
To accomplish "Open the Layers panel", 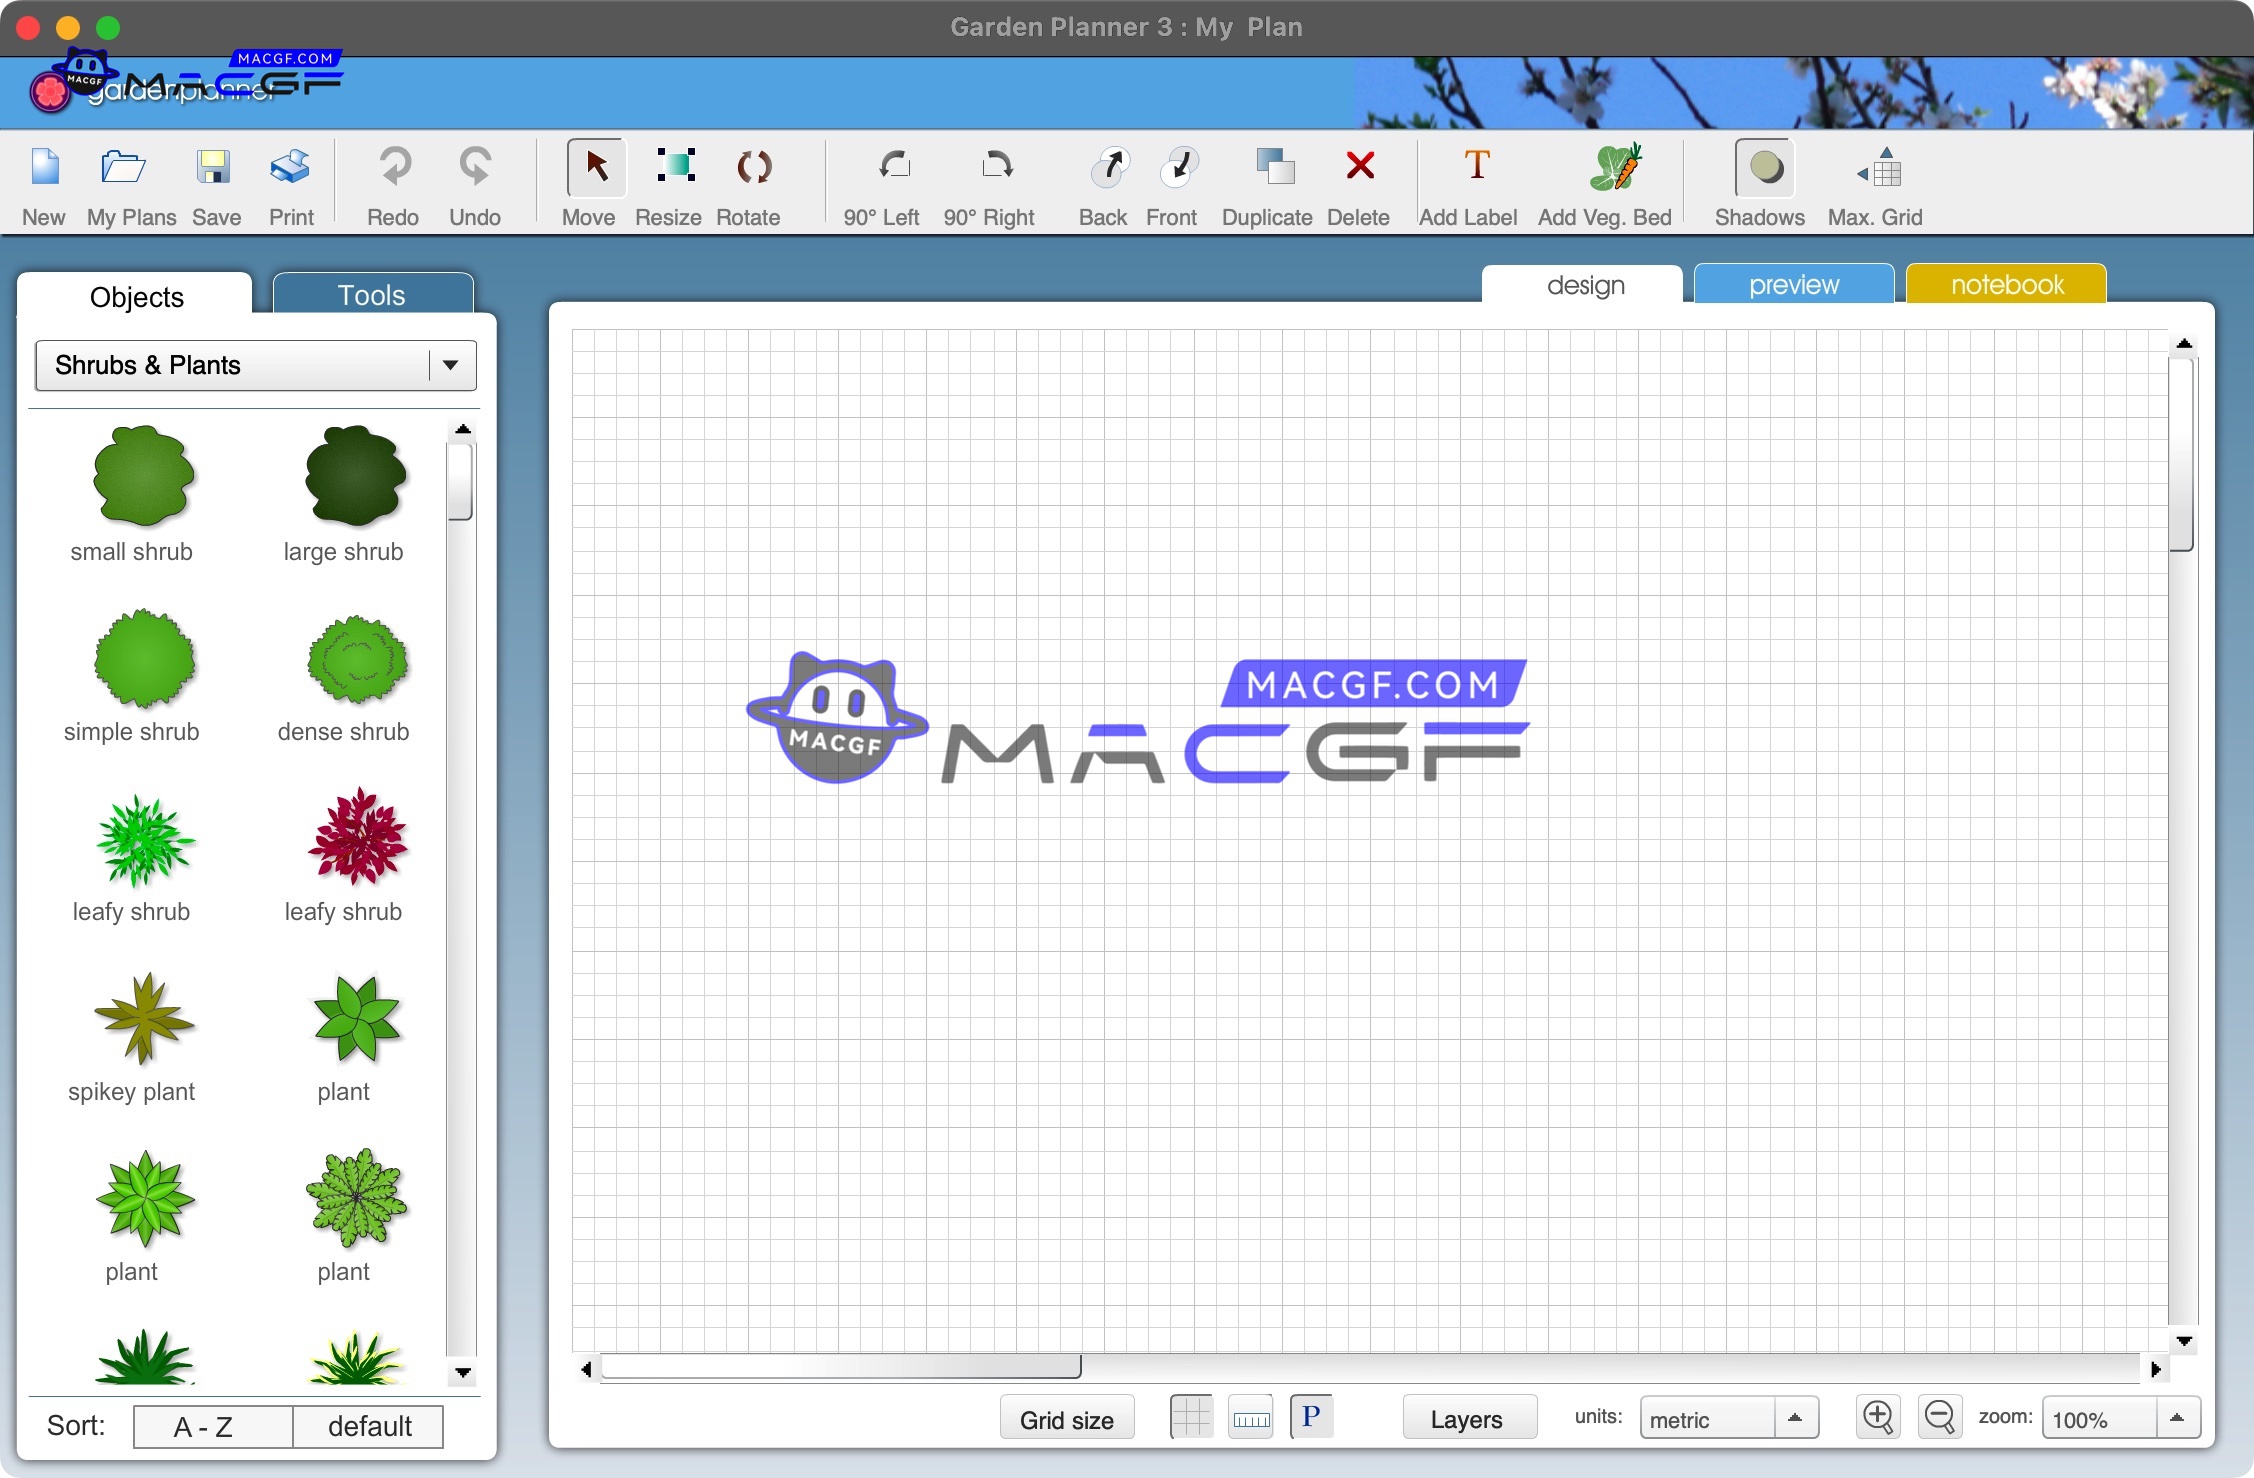I will [1468, 1417].
